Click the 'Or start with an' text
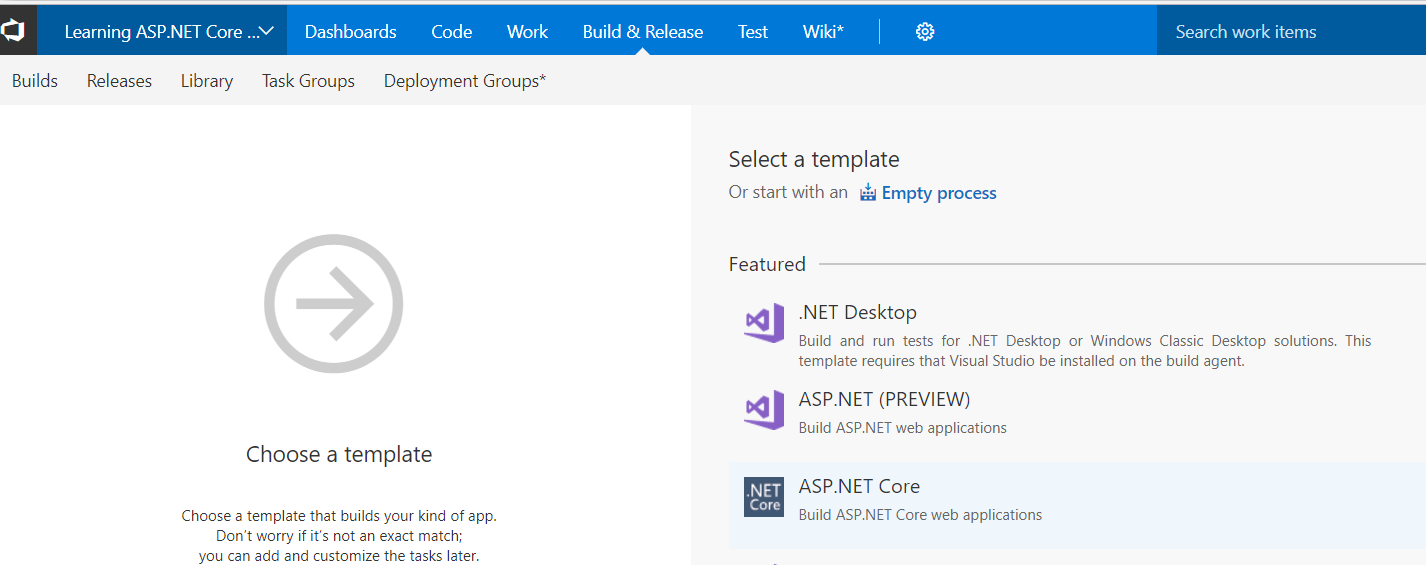The width and height of the screenshot is (1426, 565). [788, 192]
